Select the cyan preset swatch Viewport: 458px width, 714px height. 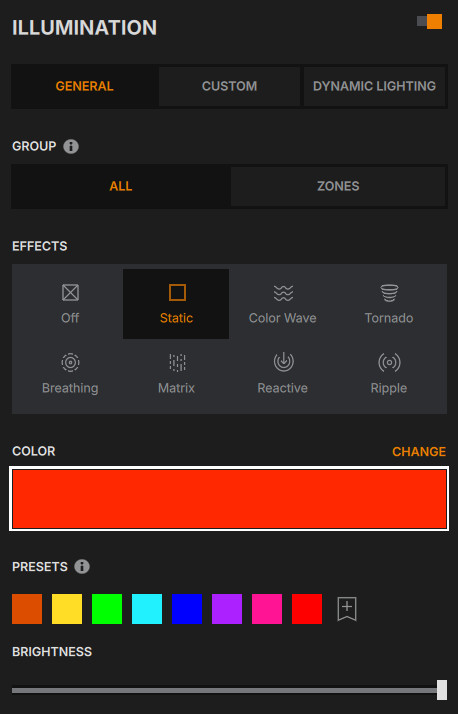[147, 609]
